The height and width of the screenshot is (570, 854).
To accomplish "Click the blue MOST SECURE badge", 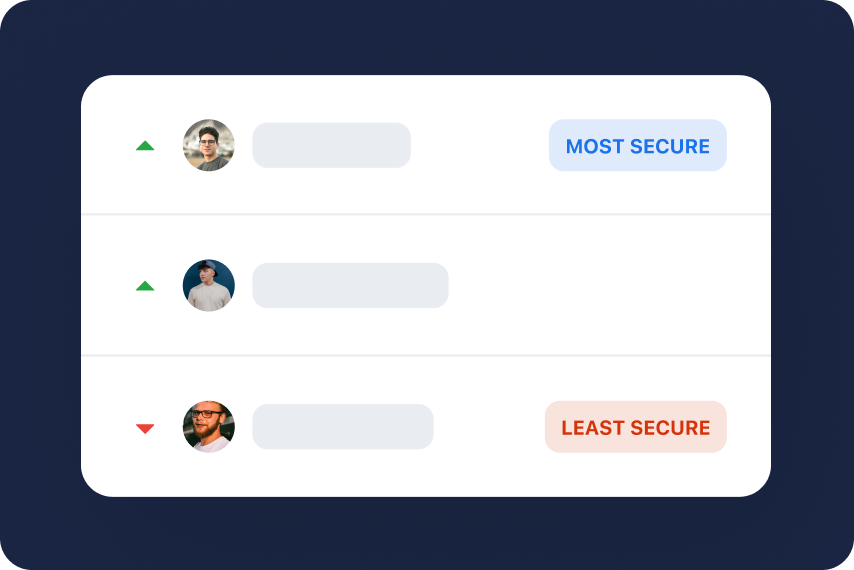I will point(638,146).
